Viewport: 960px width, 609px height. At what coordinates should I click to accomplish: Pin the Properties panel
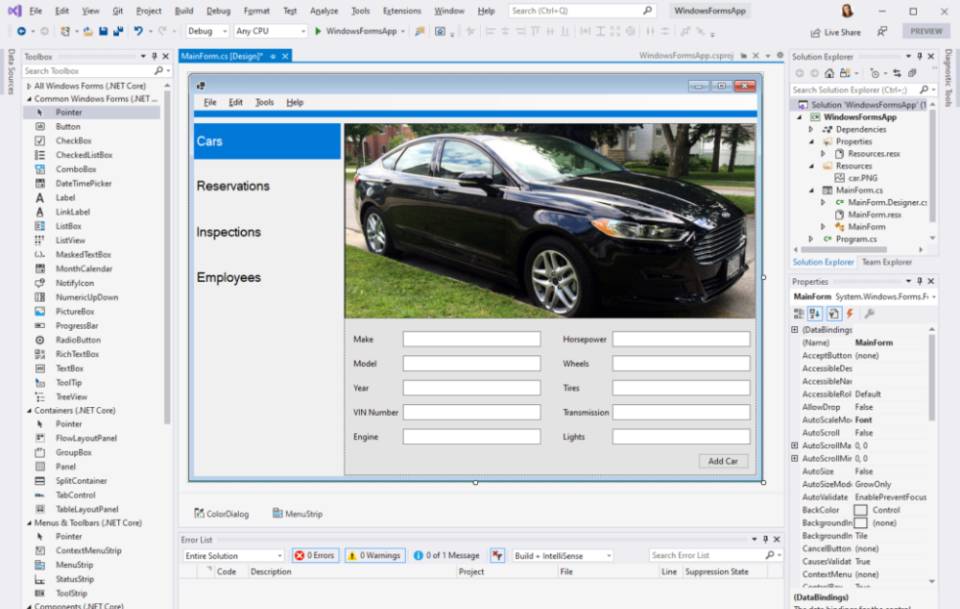tap(920, 282)
